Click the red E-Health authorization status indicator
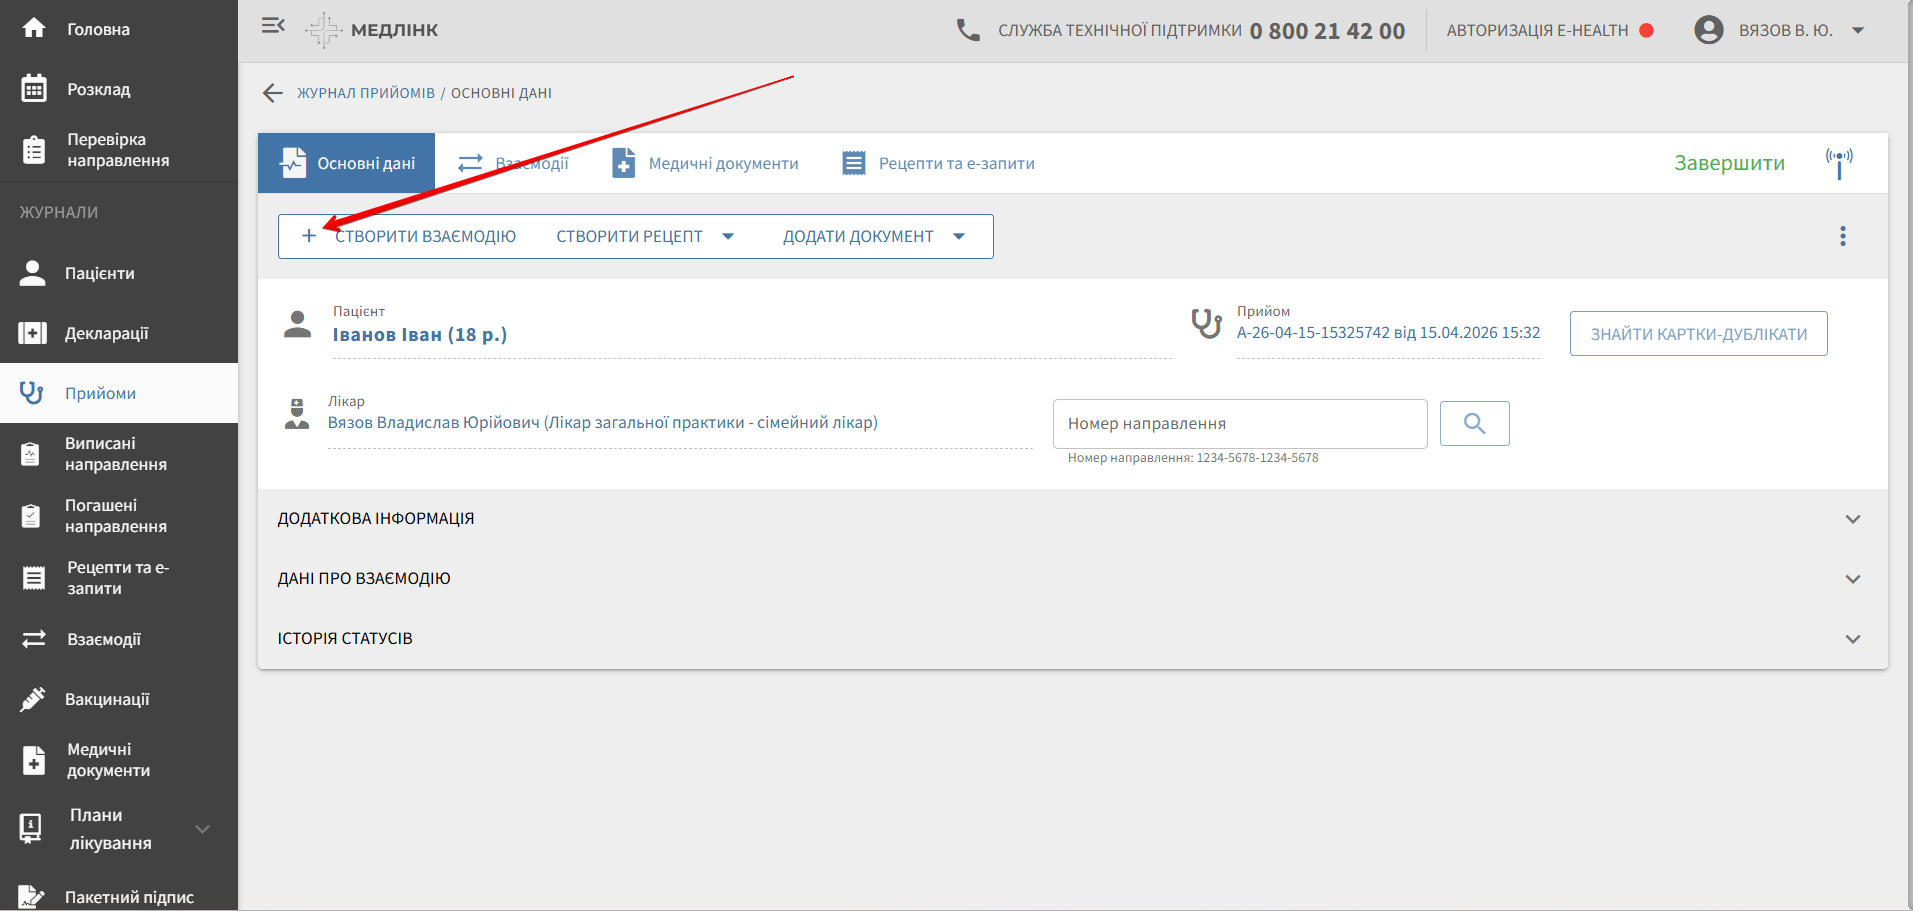 pos(1646,31)
